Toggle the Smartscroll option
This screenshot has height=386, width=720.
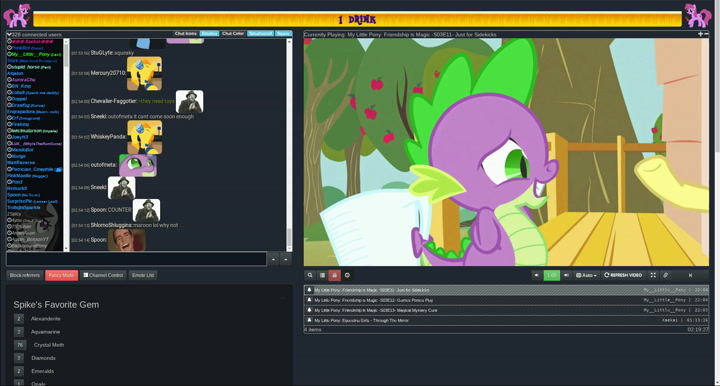pos(260,34)
